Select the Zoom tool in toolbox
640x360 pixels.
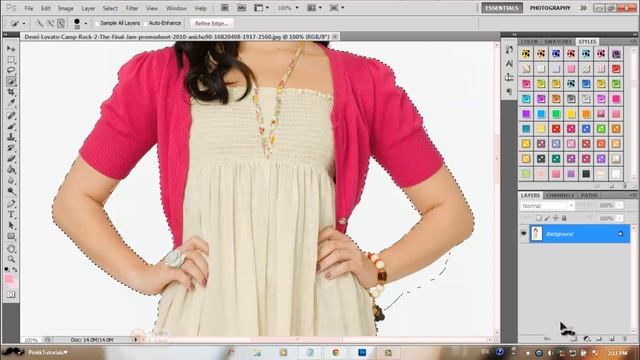pos(11,259)
